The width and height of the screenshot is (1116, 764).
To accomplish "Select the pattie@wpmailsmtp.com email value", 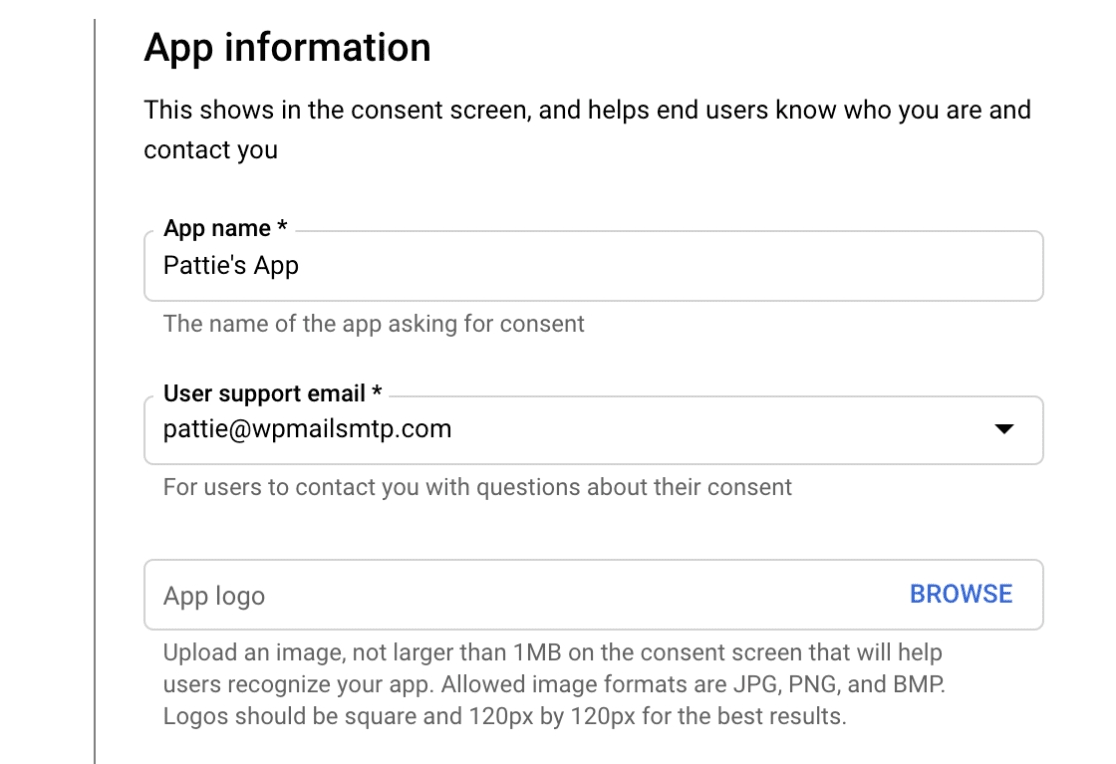I will [307, 430].
